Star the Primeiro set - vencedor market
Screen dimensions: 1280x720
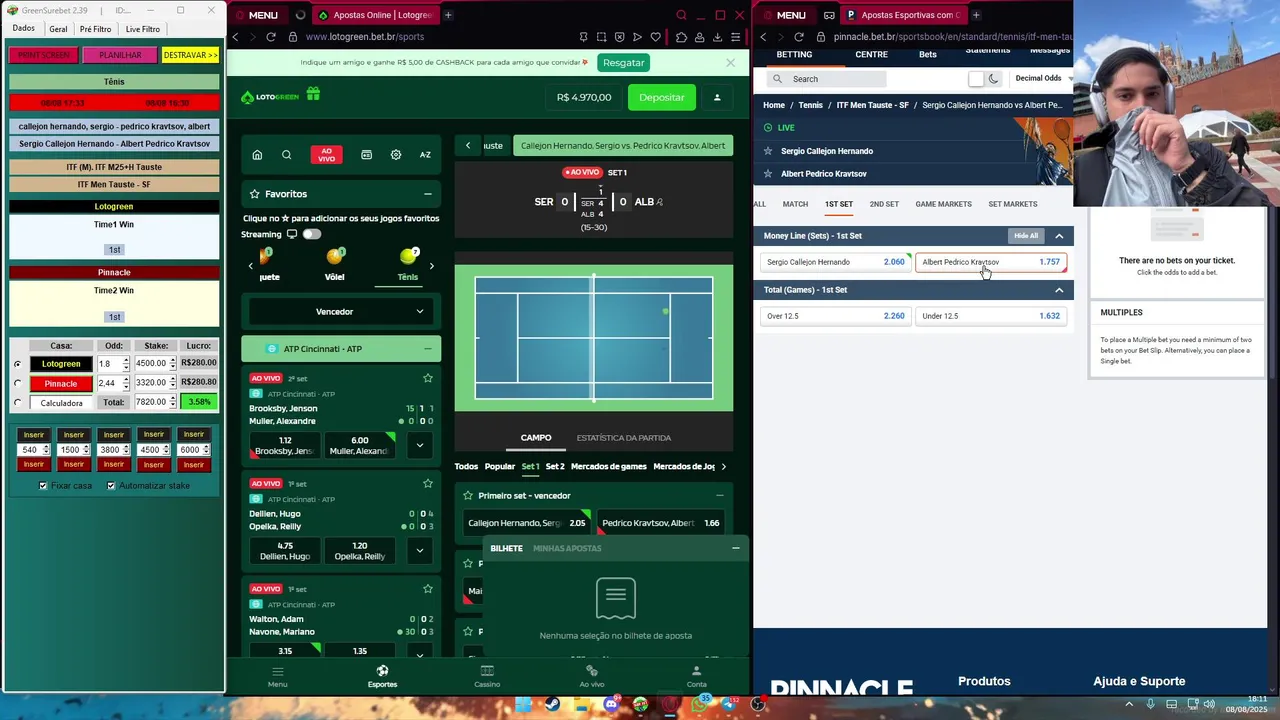tap(468, 495)
